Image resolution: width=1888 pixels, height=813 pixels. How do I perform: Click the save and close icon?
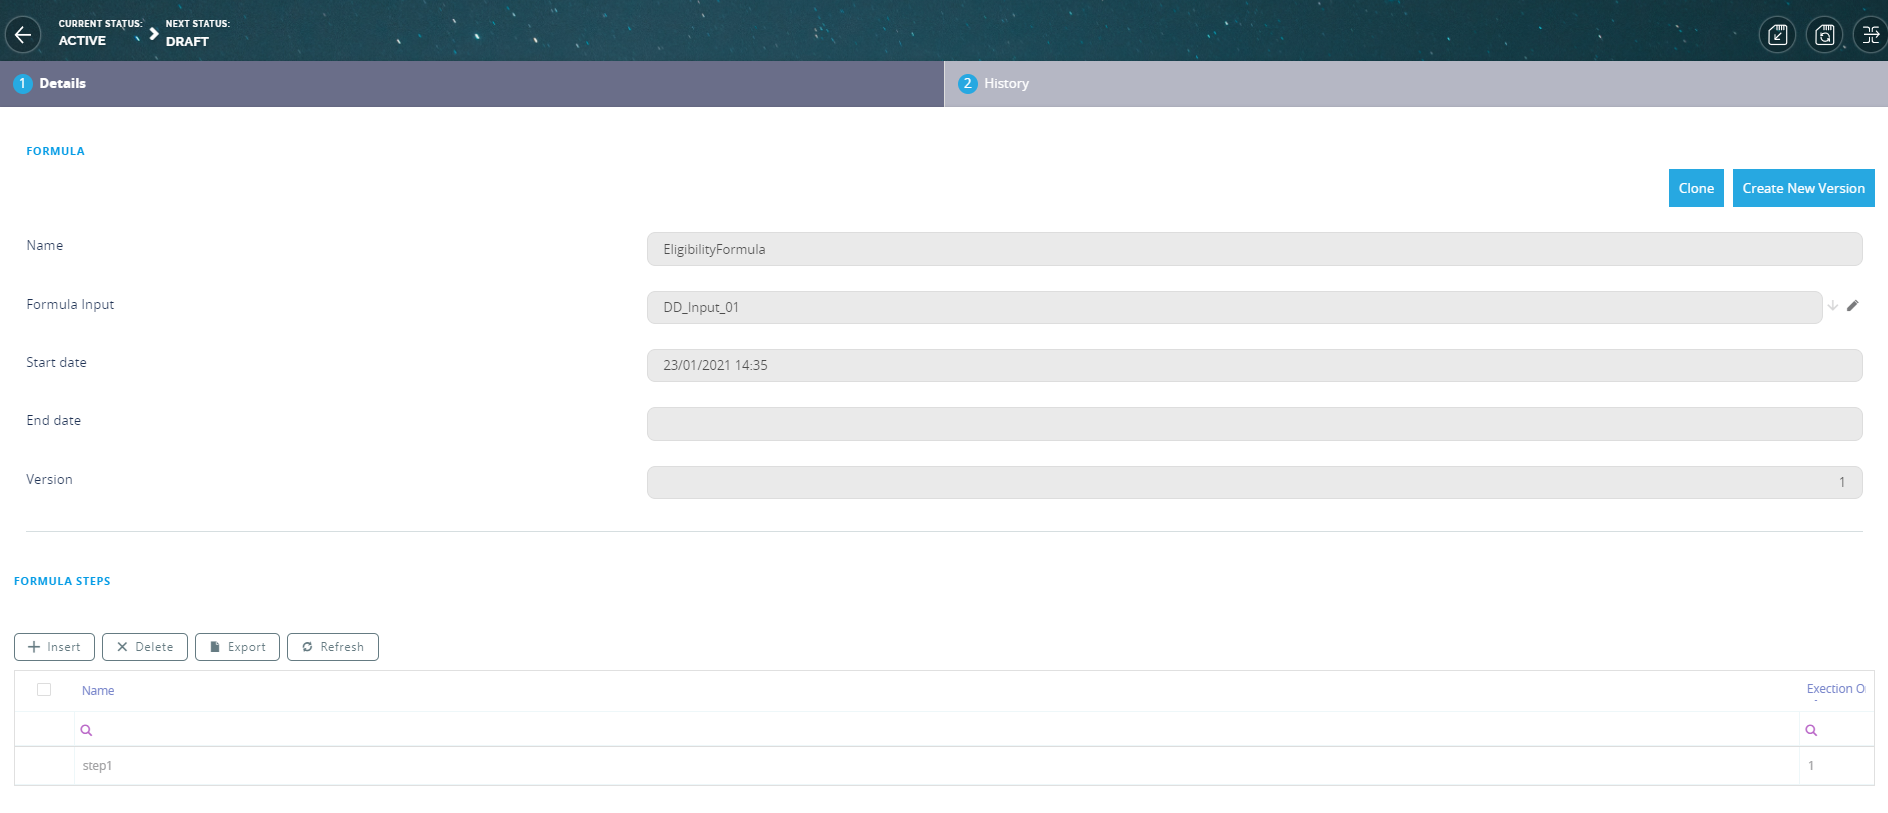(x=1777, y=35)
